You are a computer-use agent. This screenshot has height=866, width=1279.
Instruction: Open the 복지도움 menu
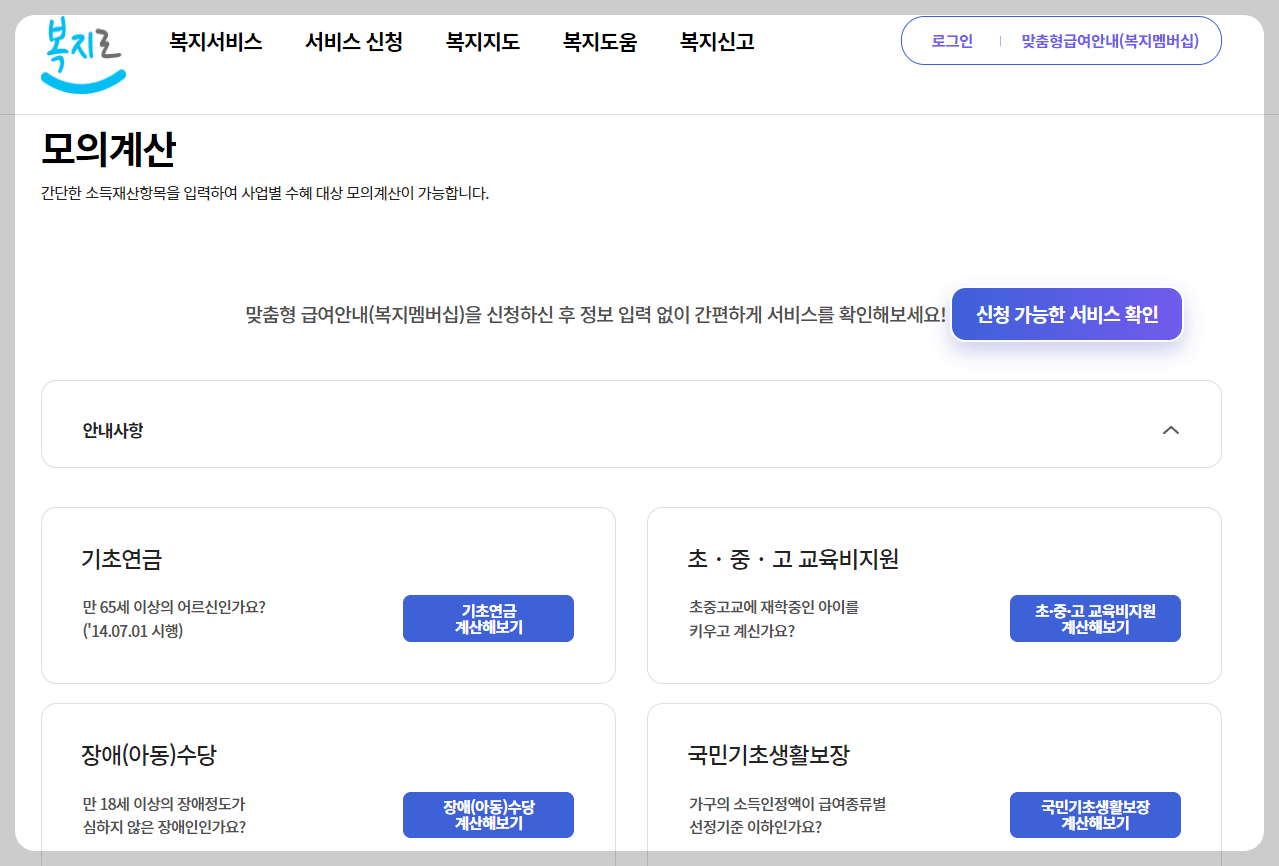[599, 42]
